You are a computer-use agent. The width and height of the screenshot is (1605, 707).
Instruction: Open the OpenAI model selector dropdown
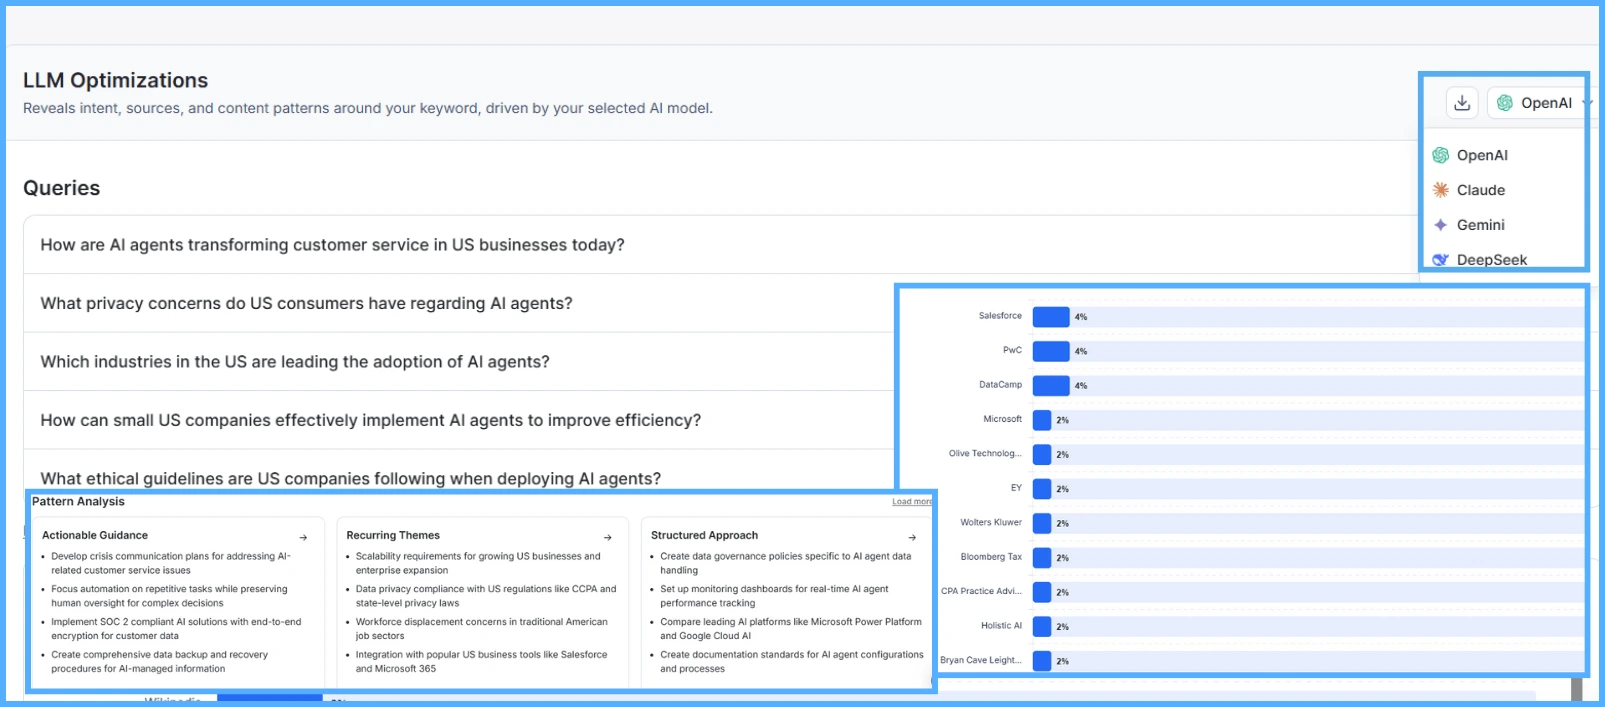[1540, 103]
